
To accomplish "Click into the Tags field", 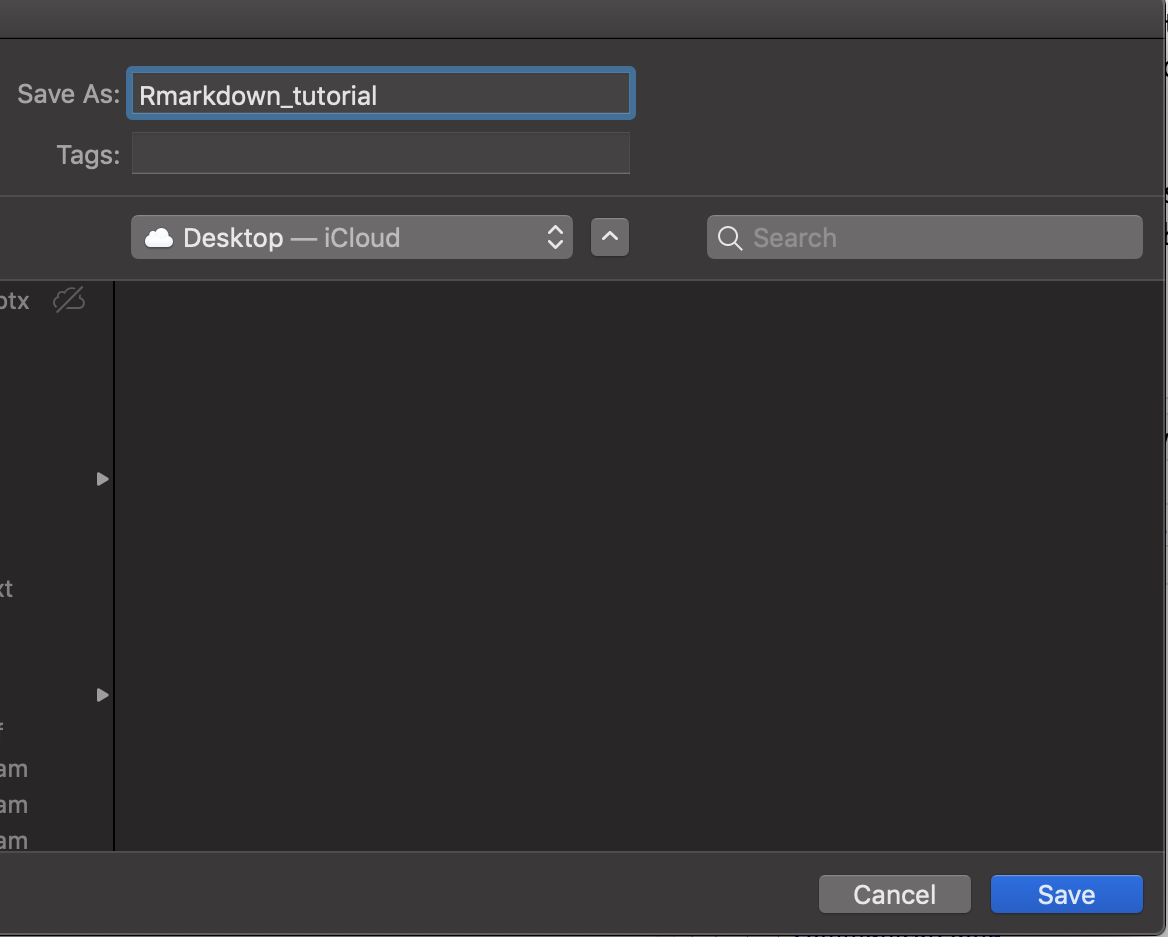I will [x=380, y=154].
